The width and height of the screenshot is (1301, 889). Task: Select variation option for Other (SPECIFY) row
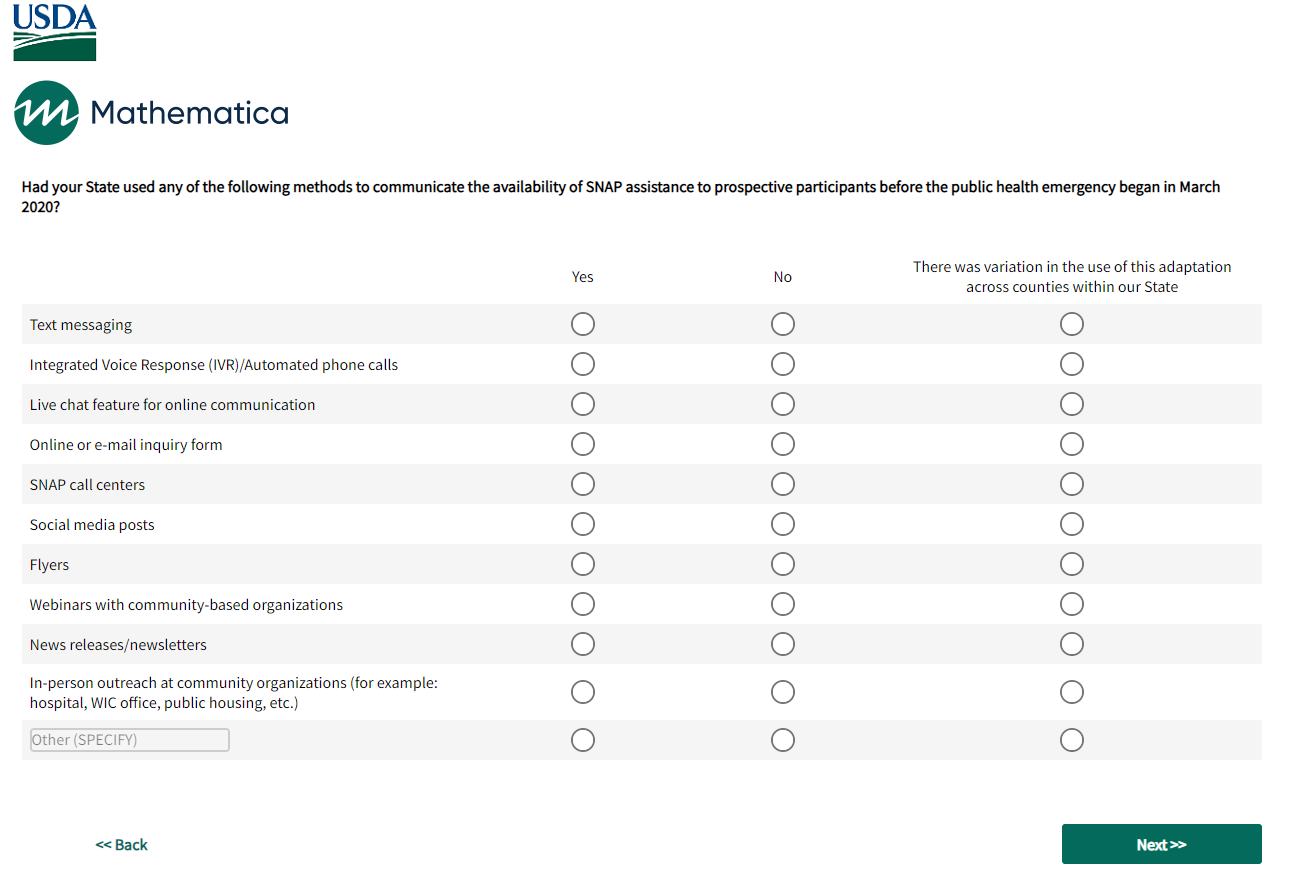point(1072,740)
